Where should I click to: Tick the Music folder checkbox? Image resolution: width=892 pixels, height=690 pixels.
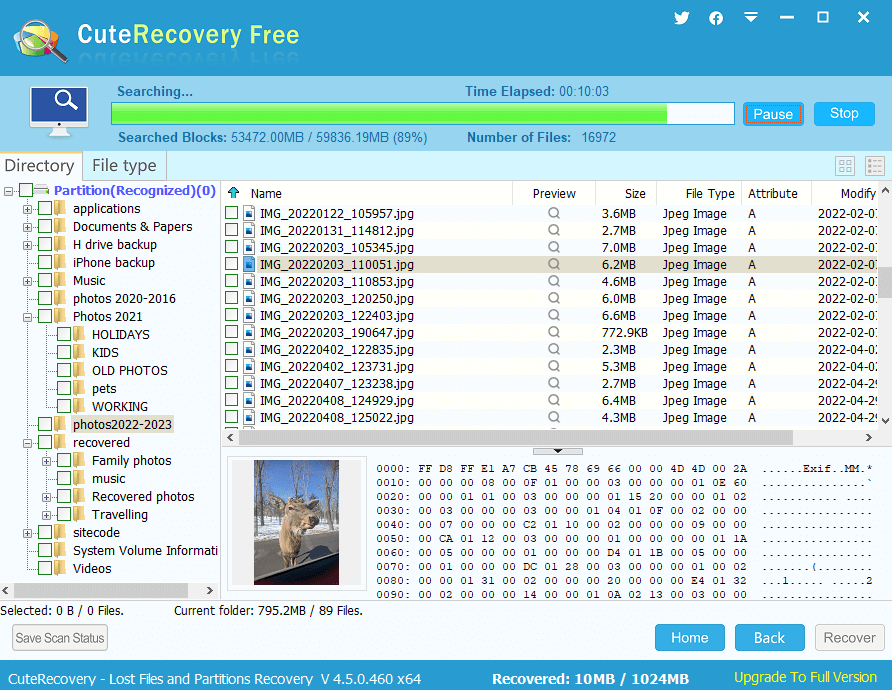[44, 281]
